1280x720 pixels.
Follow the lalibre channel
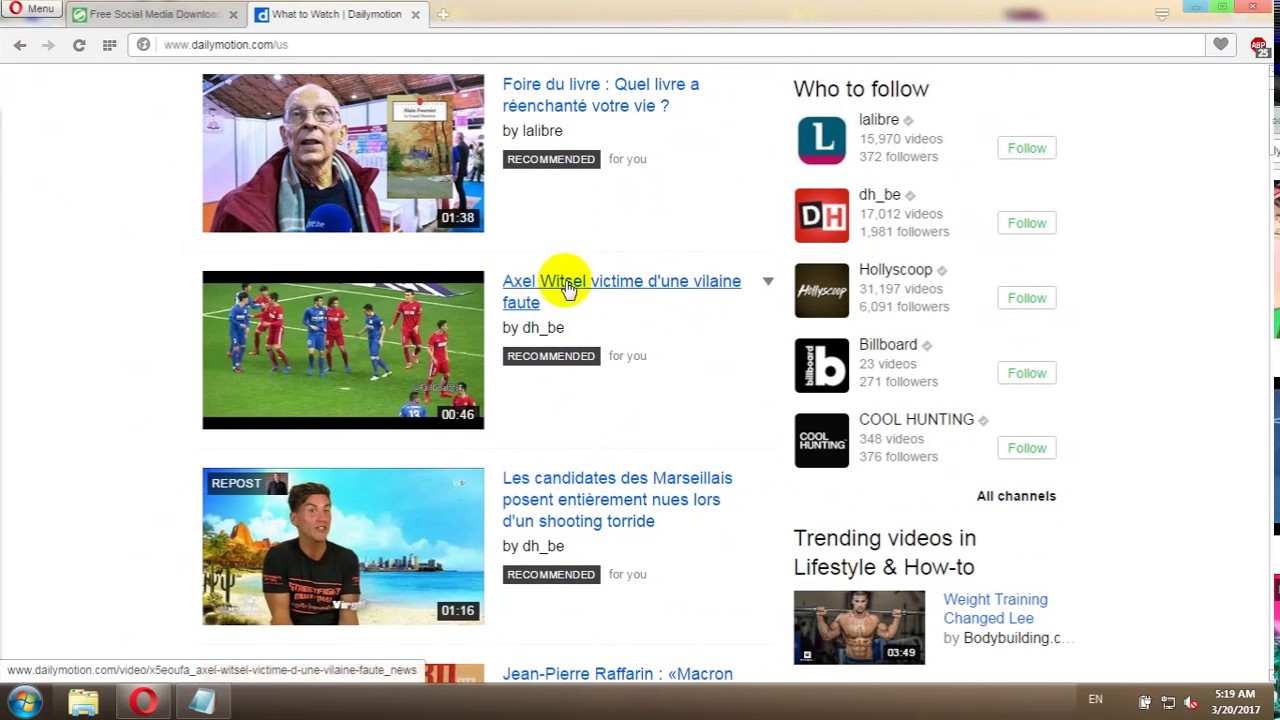1027,148
